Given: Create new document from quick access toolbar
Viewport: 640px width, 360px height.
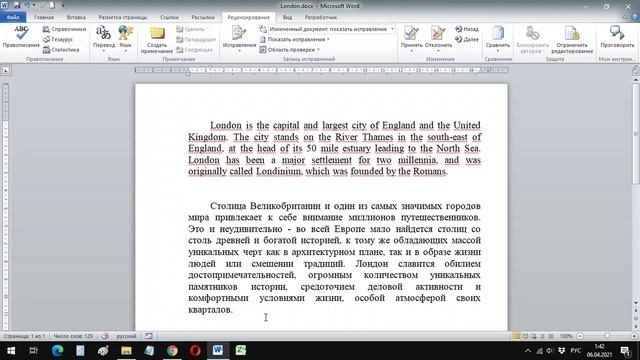Looking at the screenshot, I should pyautogui.click(x=52, y=5).
